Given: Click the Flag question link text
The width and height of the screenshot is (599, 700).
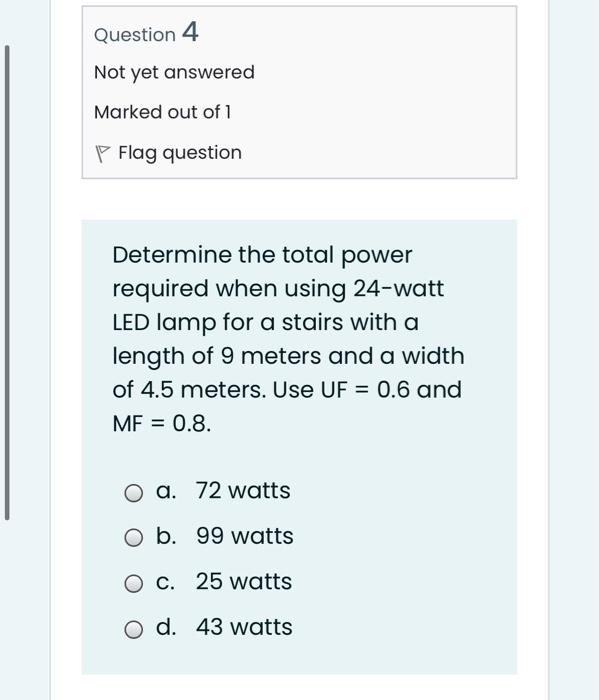Looking at the screenshot, I should pos(180,153).
